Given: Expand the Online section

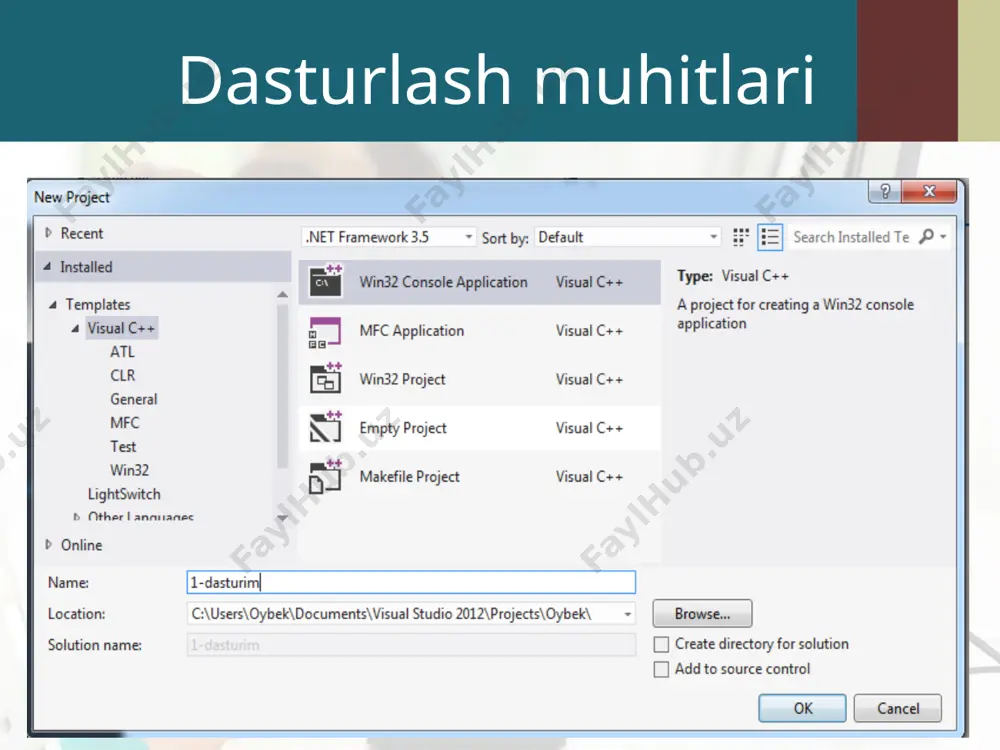Looking at the screenshot, I should 48,545.
